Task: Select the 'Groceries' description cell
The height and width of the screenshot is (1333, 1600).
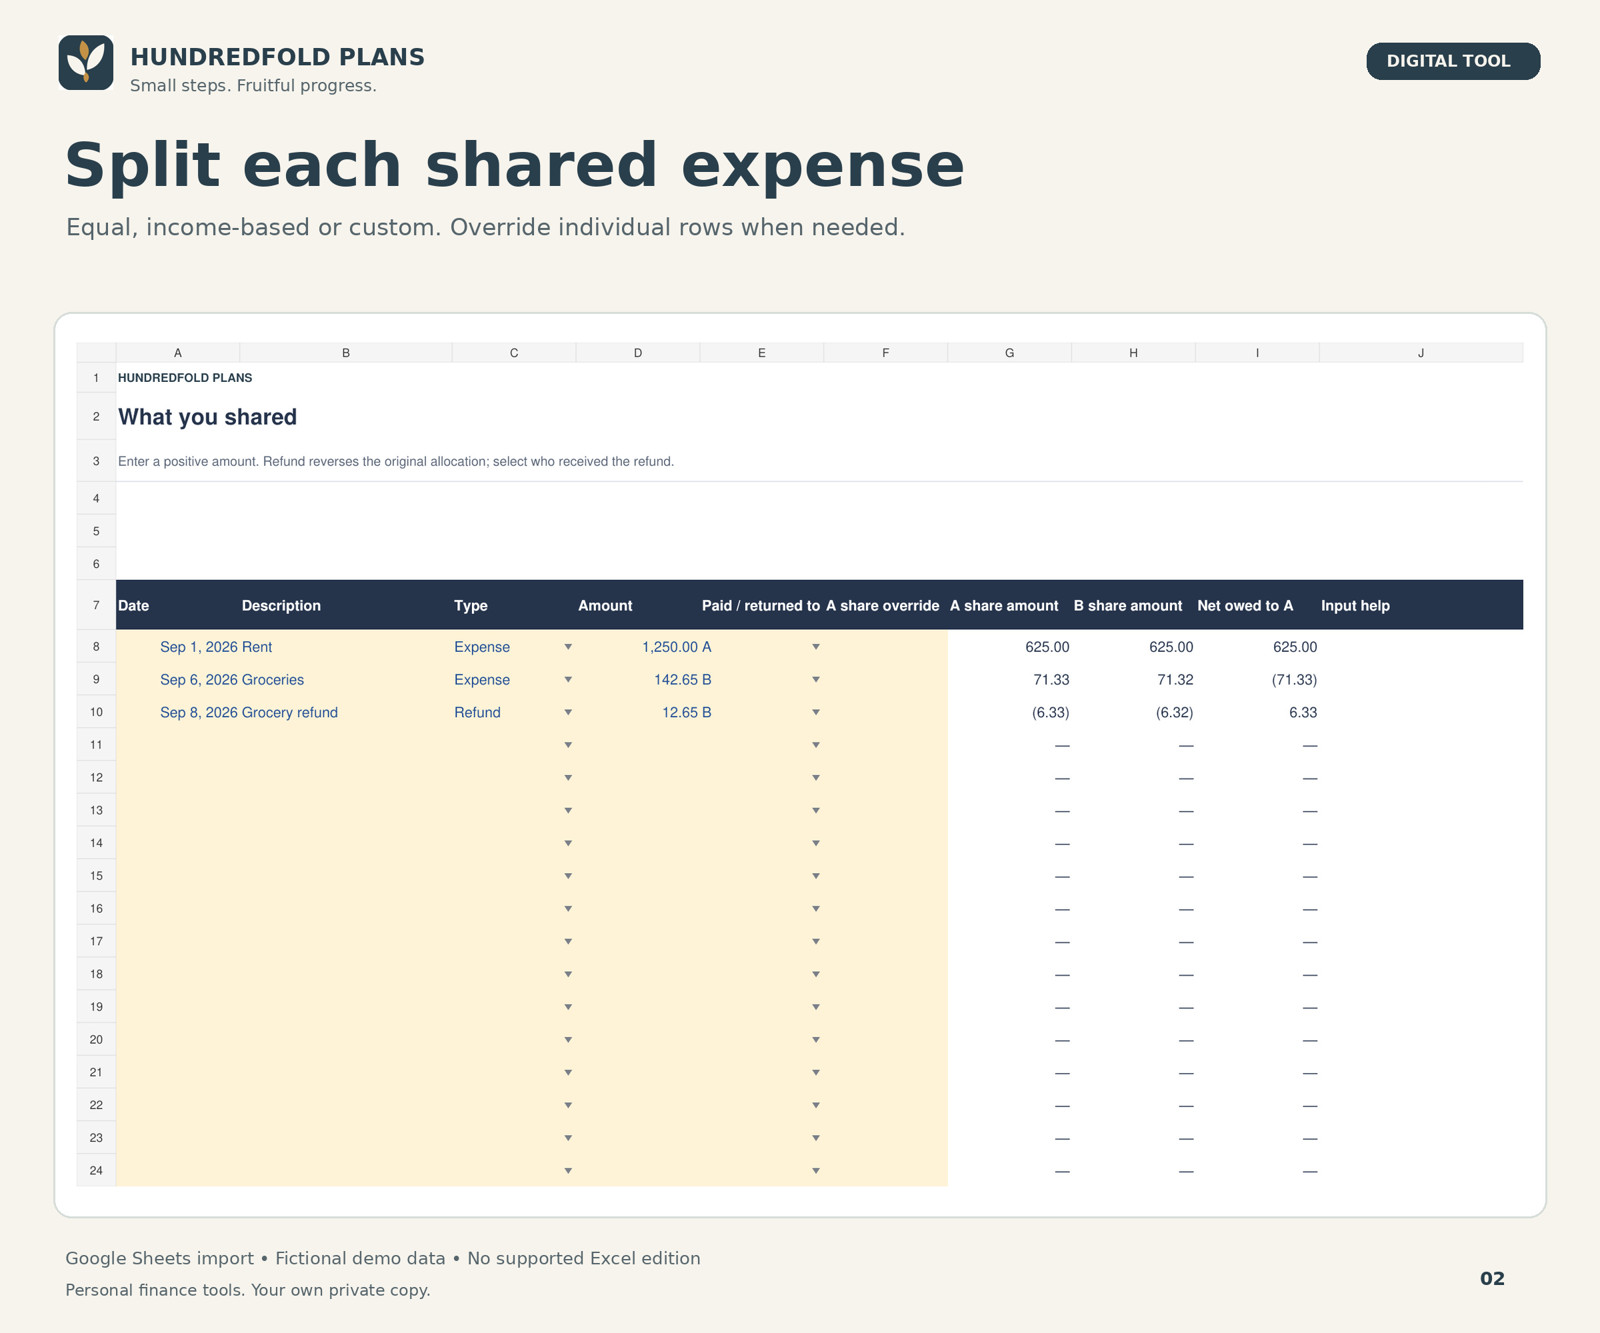Action: coord(346,680)
